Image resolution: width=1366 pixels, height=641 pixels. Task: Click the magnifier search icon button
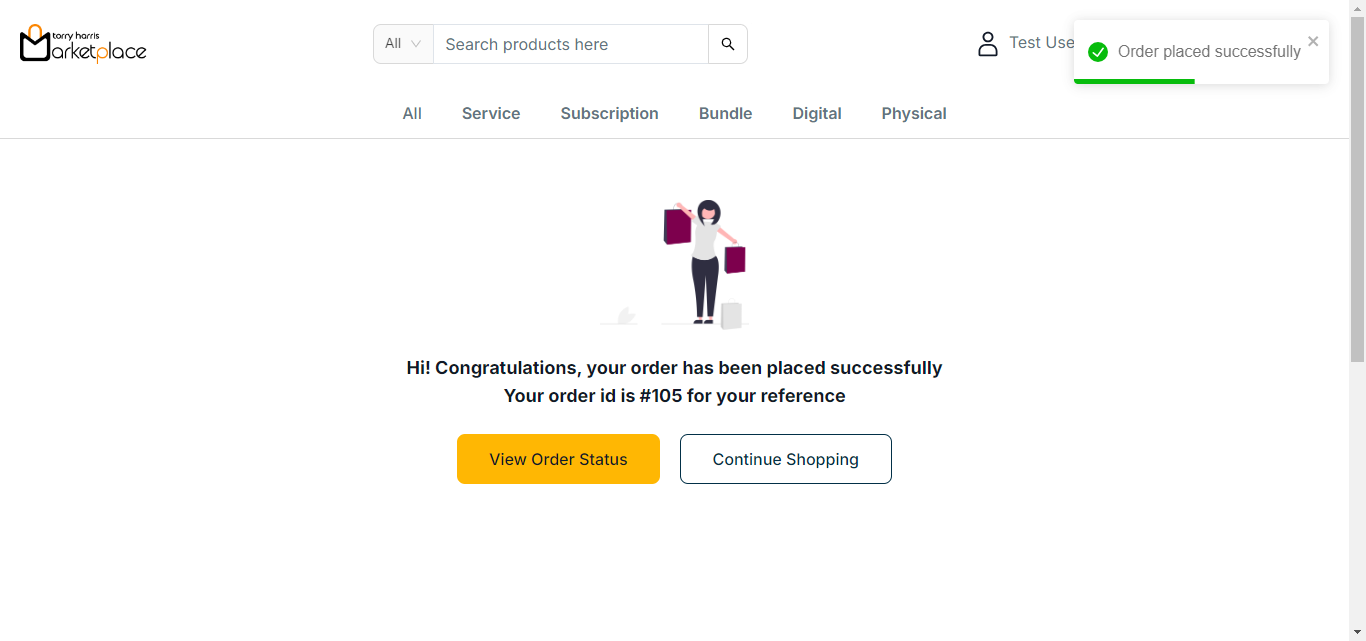click(728, 44)
